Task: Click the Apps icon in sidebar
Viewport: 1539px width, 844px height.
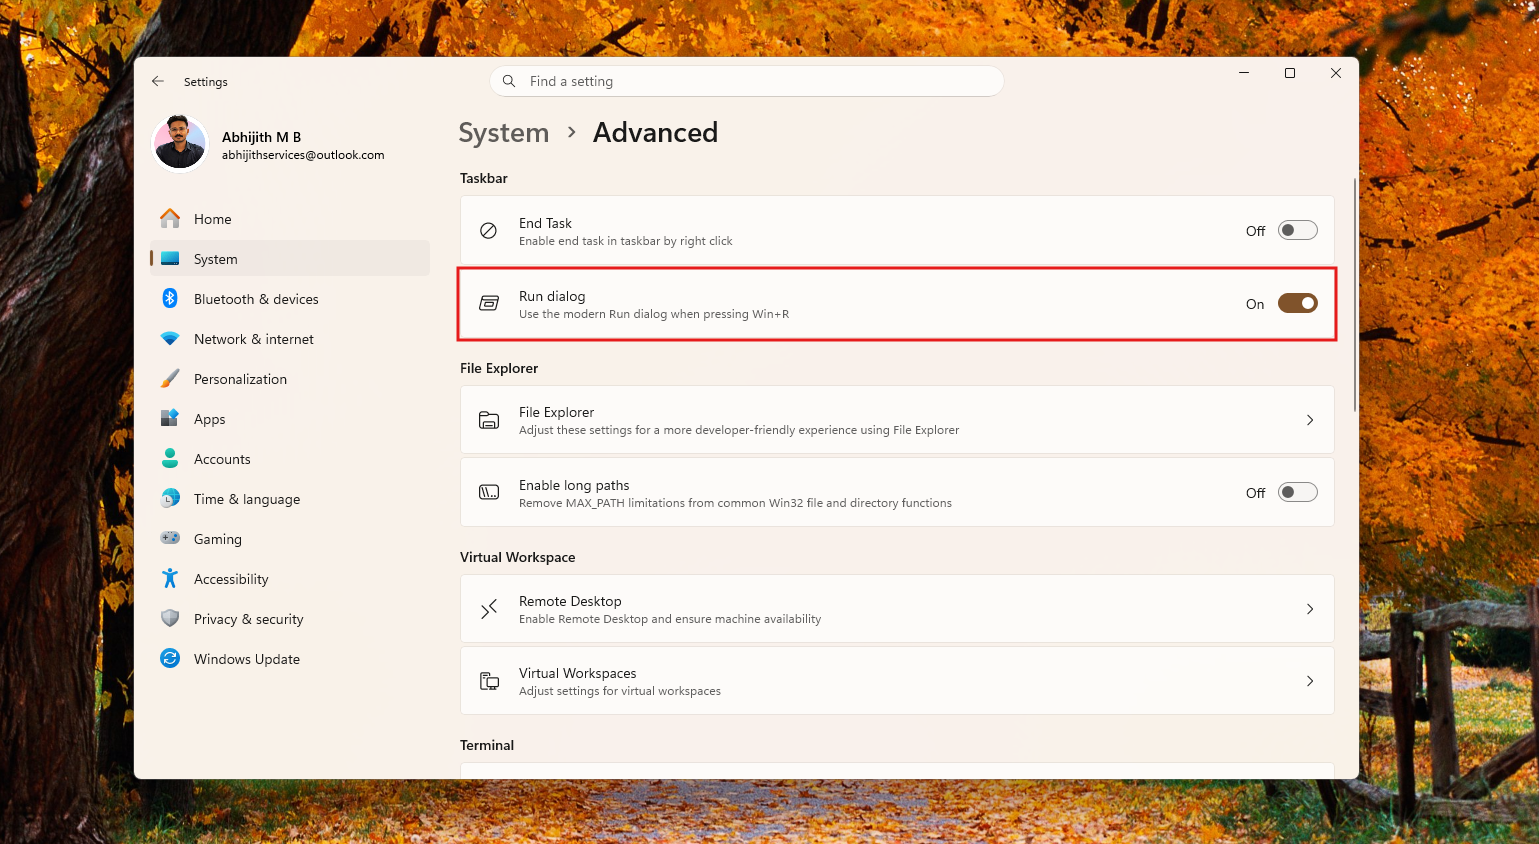Action: click(x=170, y=418)
